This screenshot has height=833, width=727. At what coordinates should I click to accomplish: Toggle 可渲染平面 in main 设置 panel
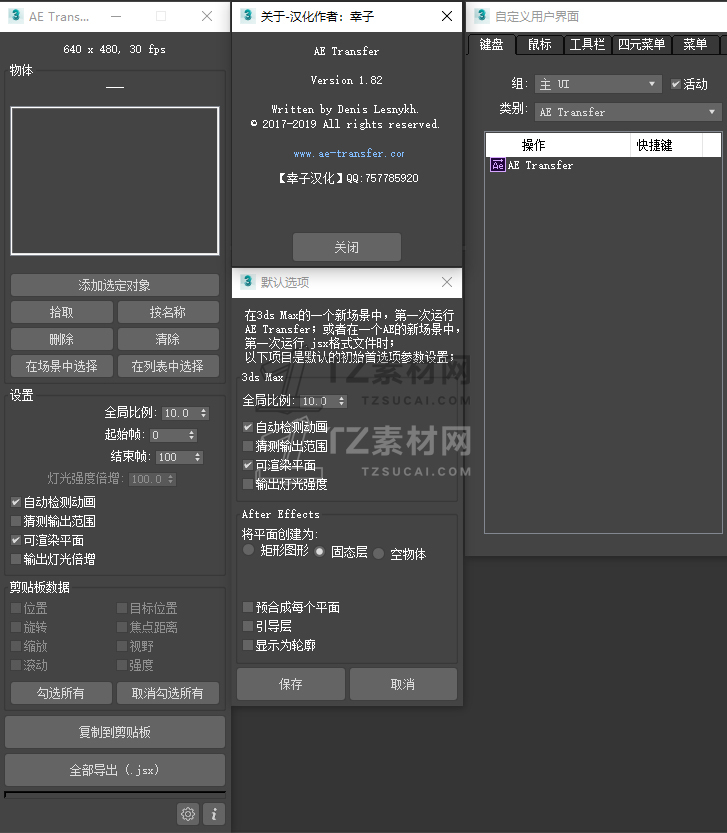pyautogui.click(x=16, y=540)
